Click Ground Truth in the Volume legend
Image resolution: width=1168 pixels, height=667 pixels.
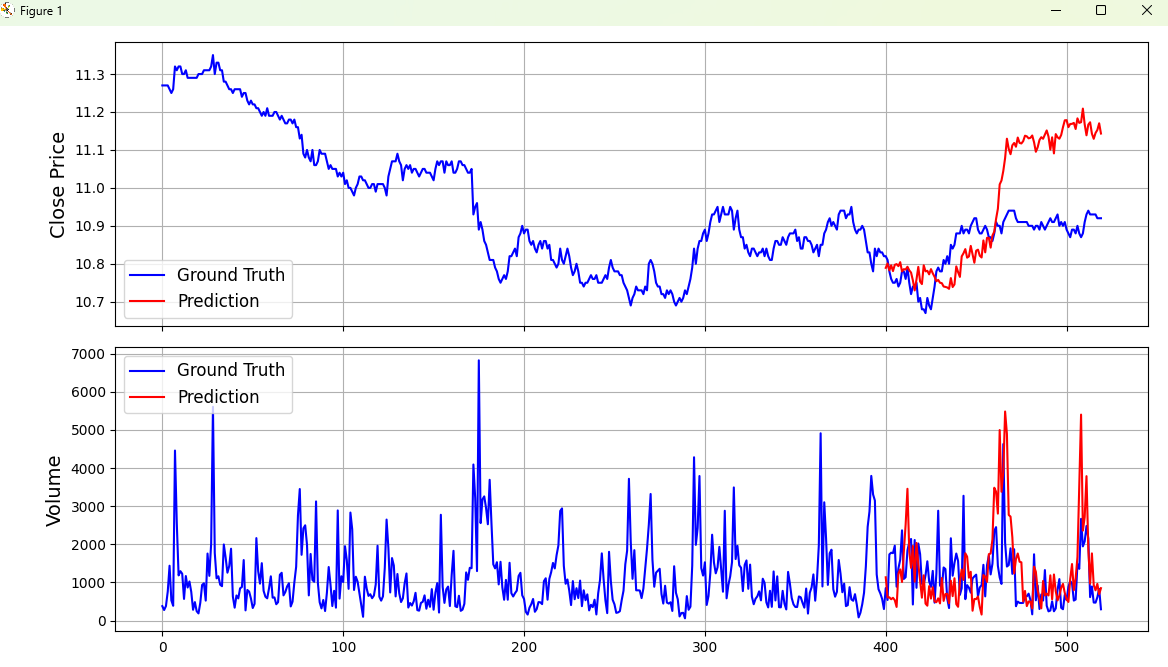coord(231,370)
